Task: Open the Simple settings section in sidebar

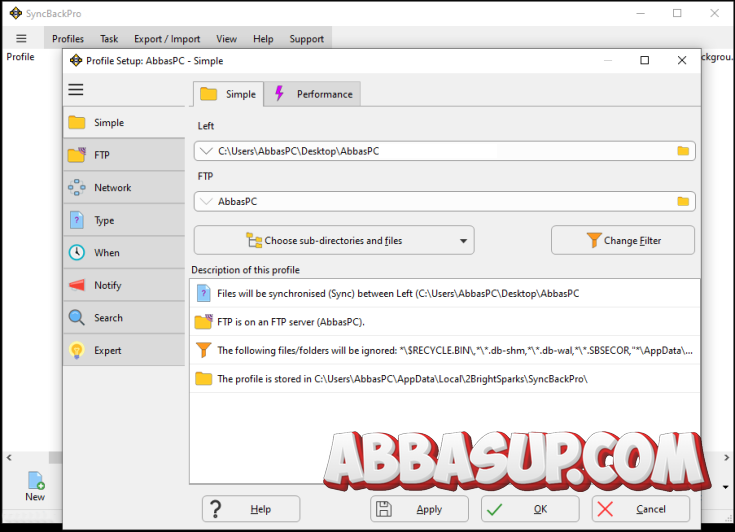Action: [x=124, y=122]
